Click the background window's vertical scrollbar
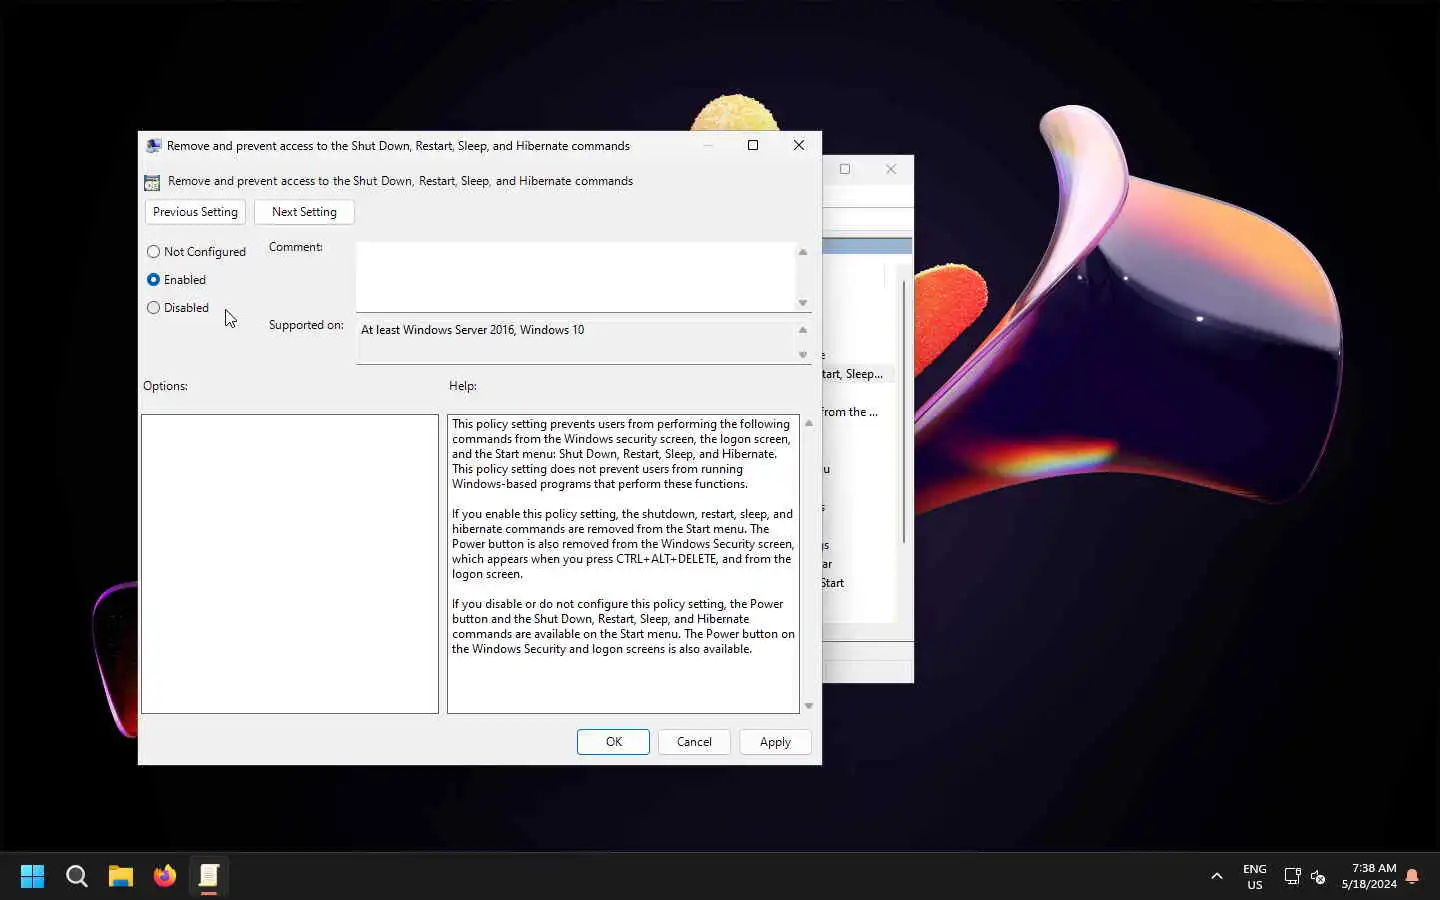1440x900 pixels. coord(904,412)
